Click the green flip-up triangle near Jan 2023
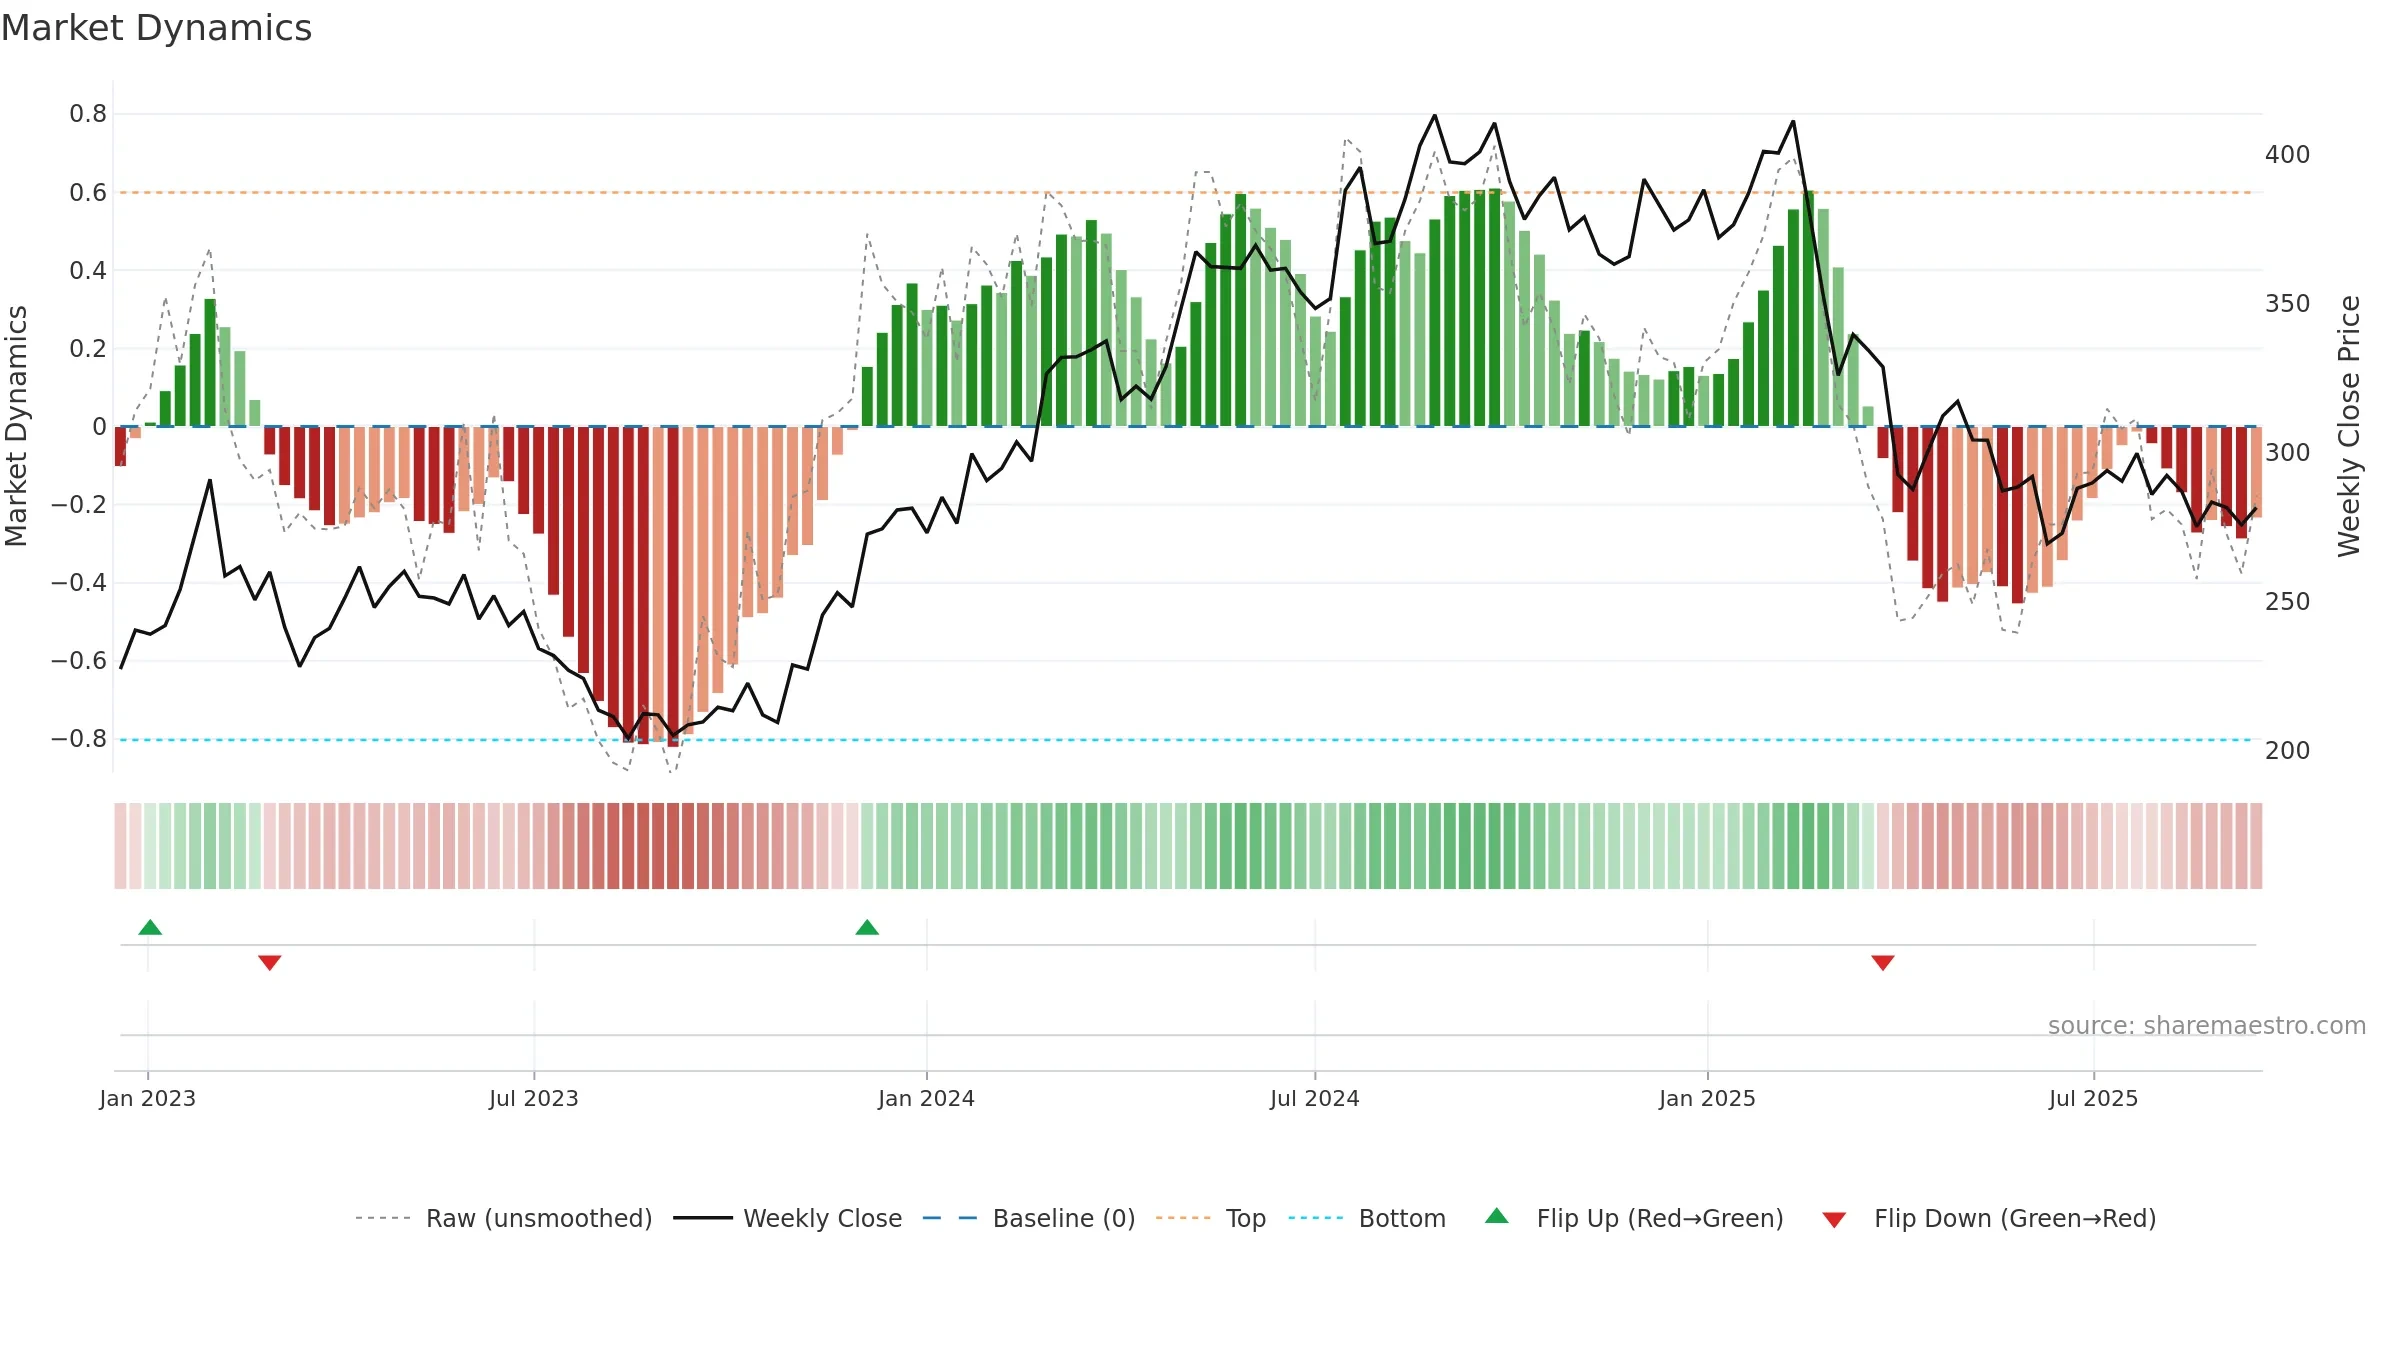The width and height of the screenshot is (2400, 1350). point(150,927)
